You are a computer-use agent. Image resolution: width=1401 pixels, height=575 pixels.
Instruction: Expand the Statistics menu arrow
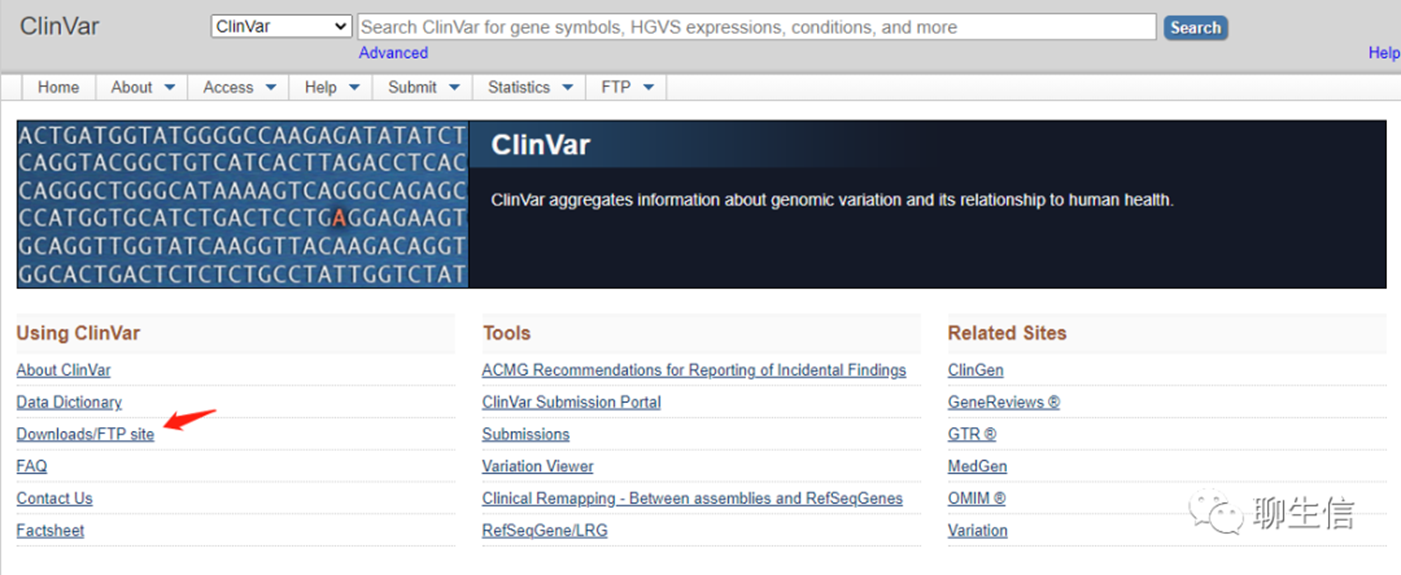click(567, 88)
